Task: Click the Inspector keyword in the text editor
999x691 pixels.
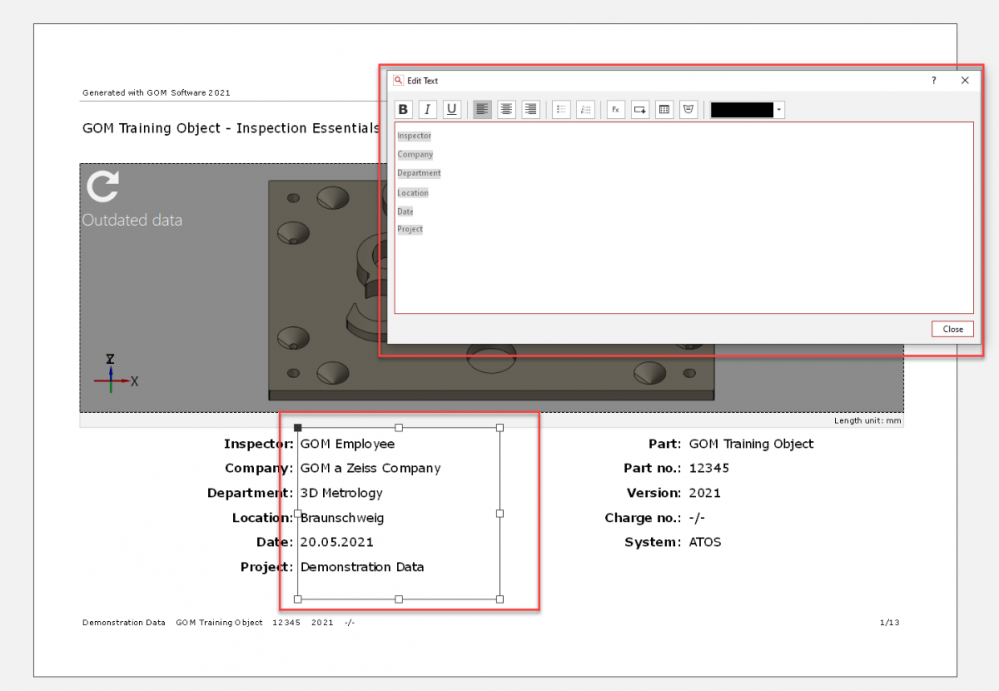Action: [x=414, y=136]
